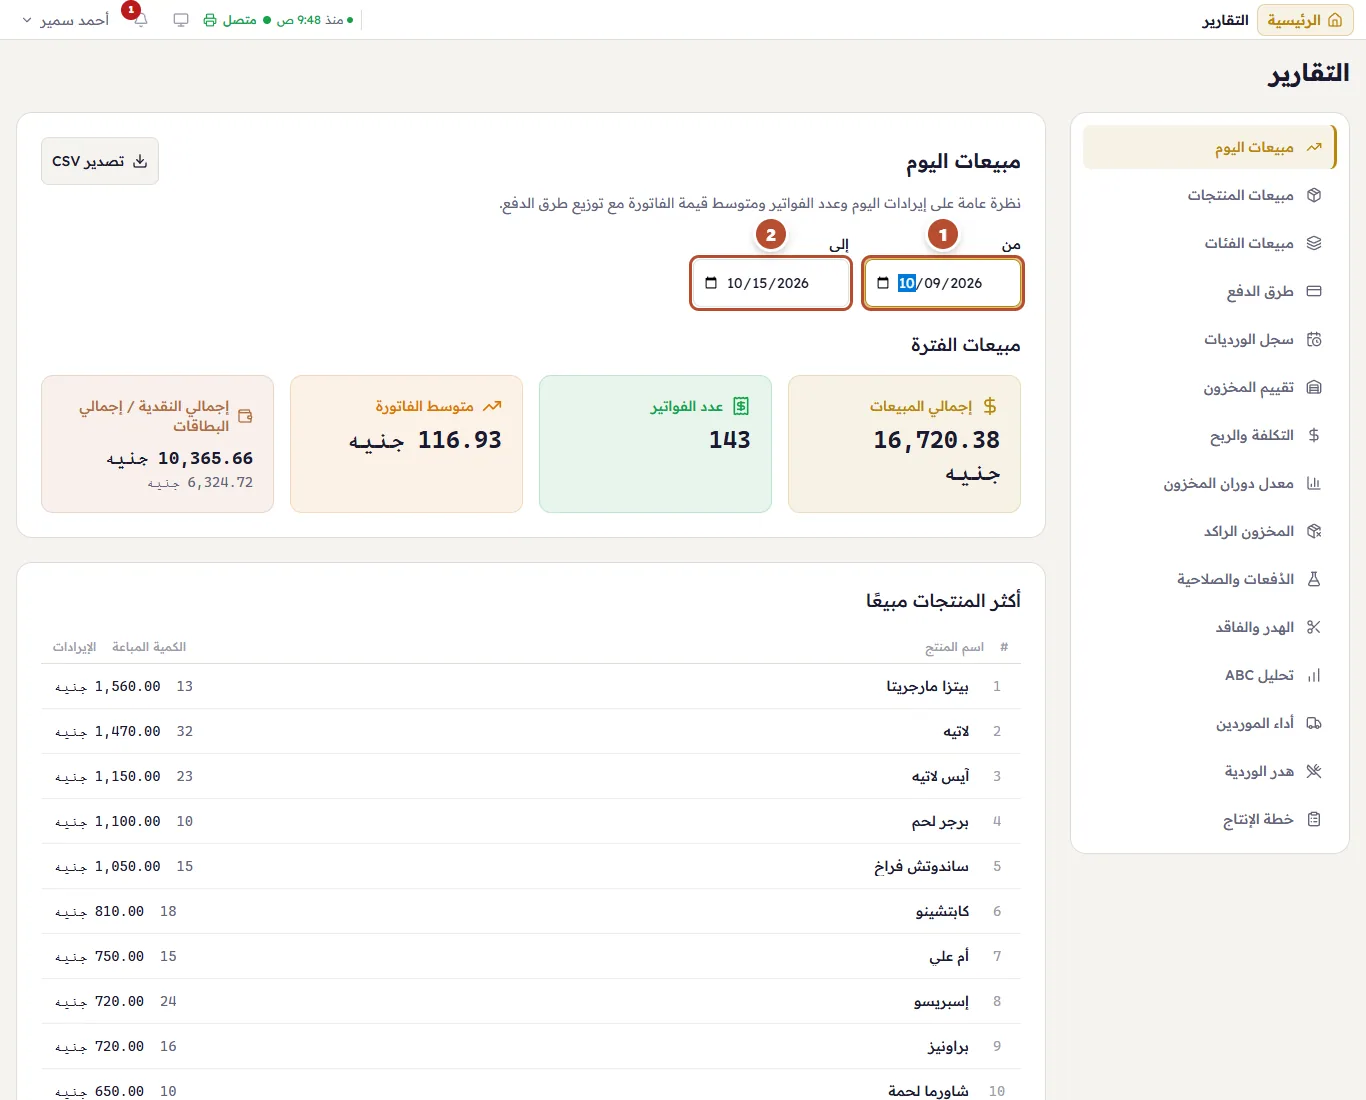Click the 143 invoices count value
This screenshot has height=1100, width=1366.
tap(730, 440)
